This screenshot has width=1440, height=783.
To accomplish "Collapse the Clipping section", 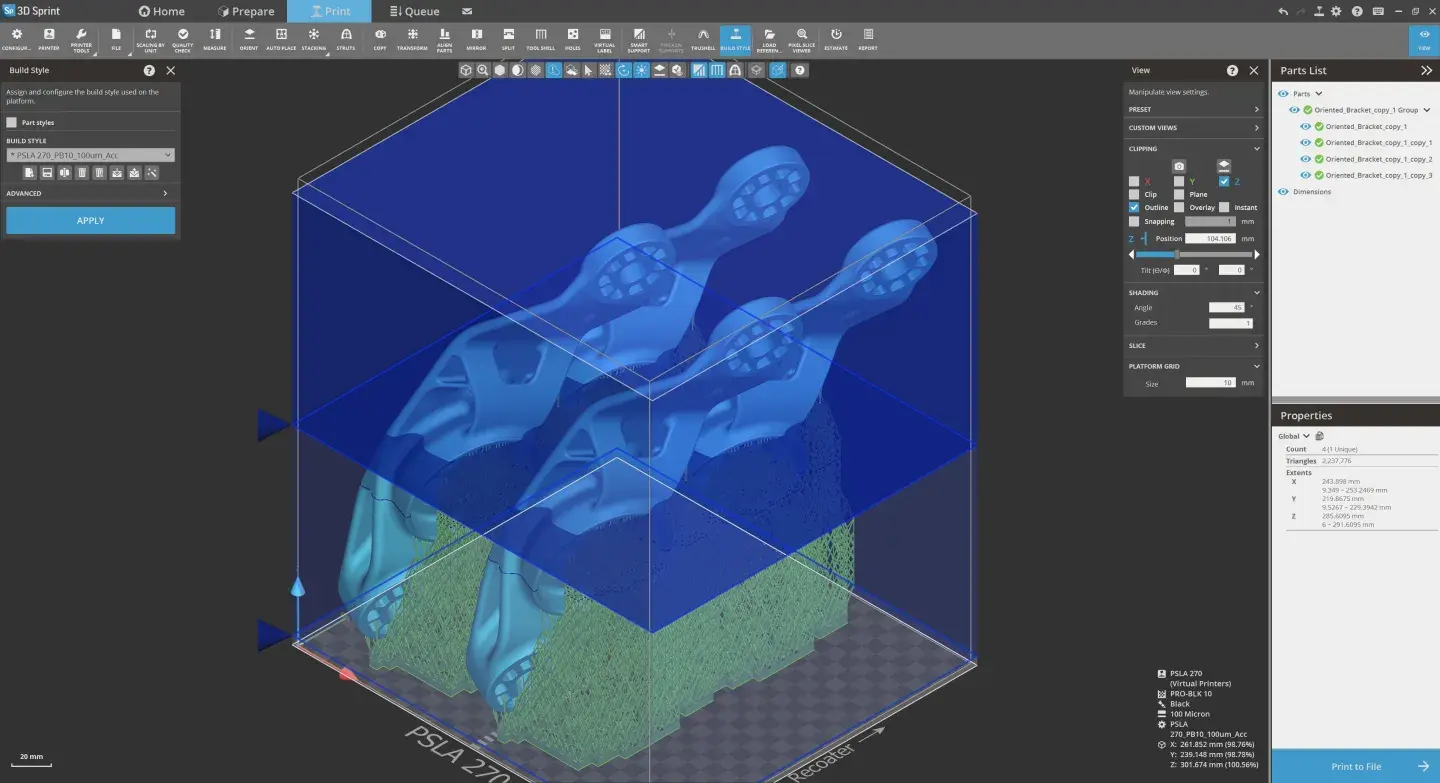I will [1194, 148].
